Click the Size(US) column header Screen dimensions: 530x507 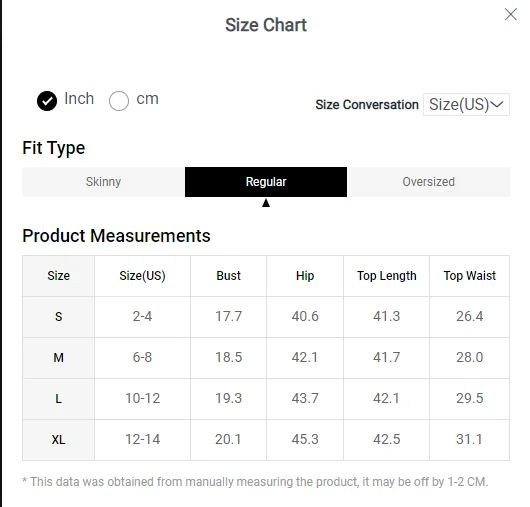pos(142,276)
